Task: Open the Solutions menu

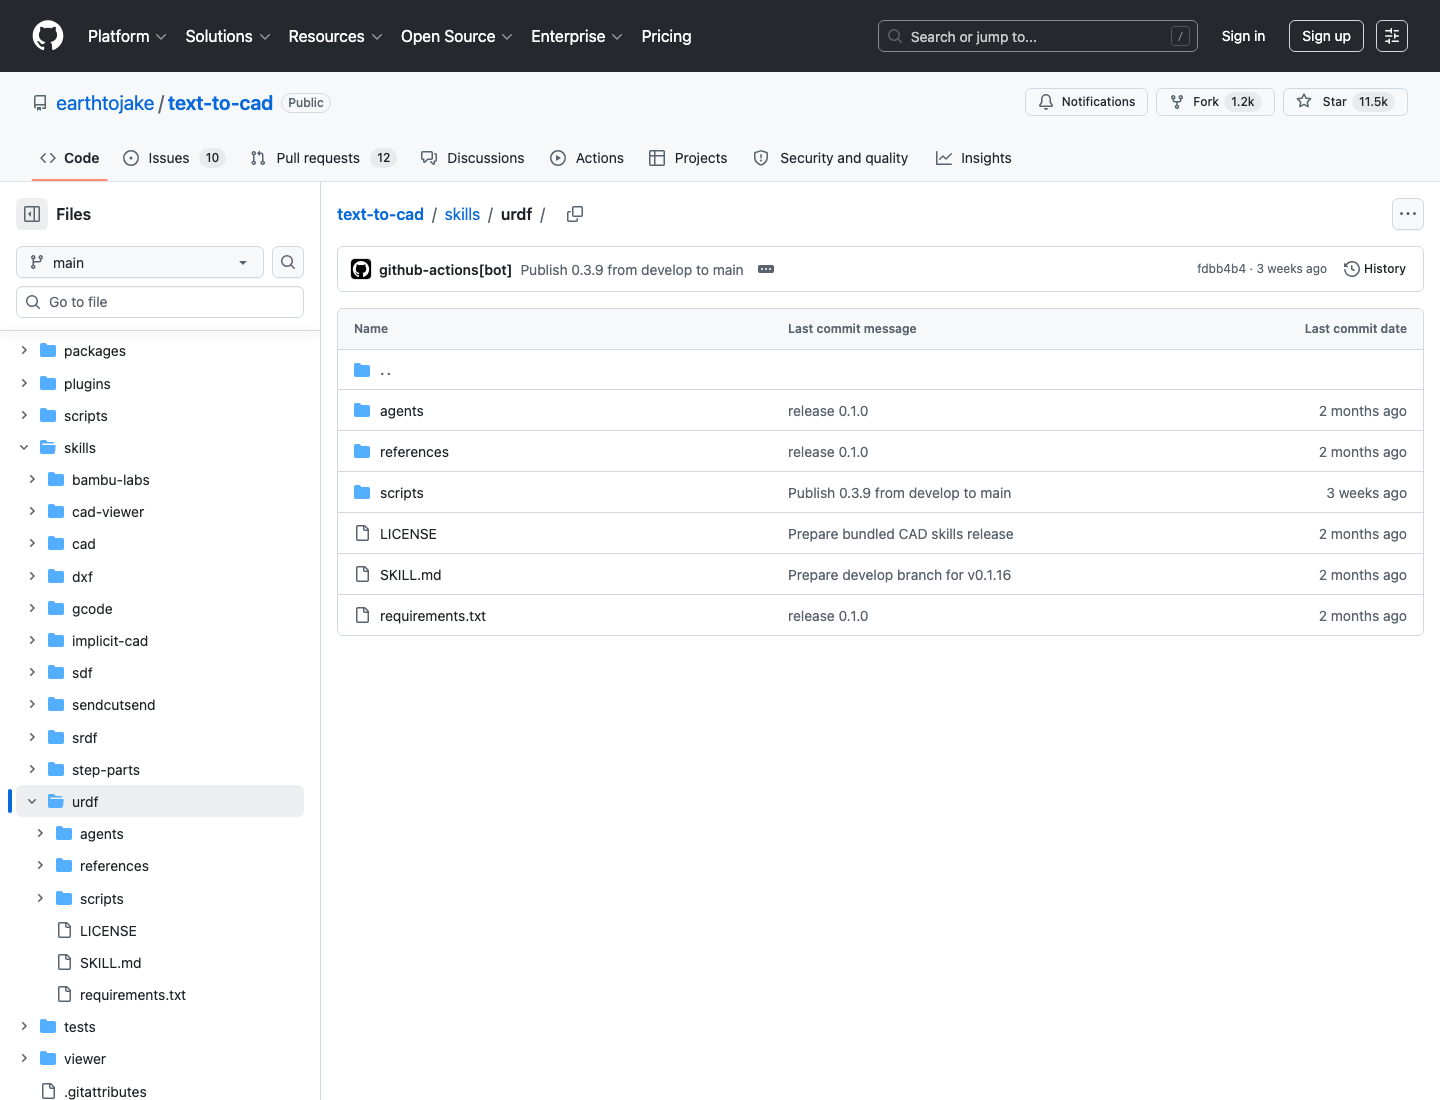Action: click(228, 36)
